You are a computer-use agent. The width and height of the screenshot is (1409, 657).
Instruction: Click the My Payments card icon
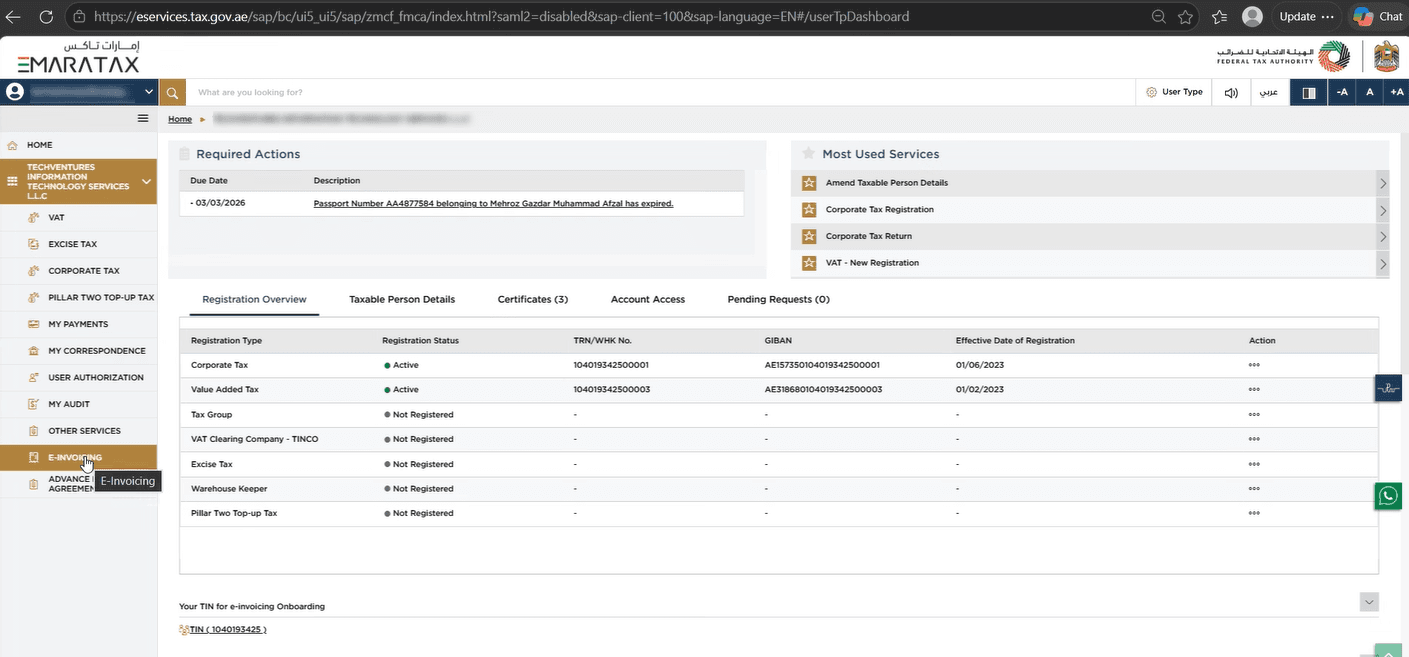click(x=33, y=324)
